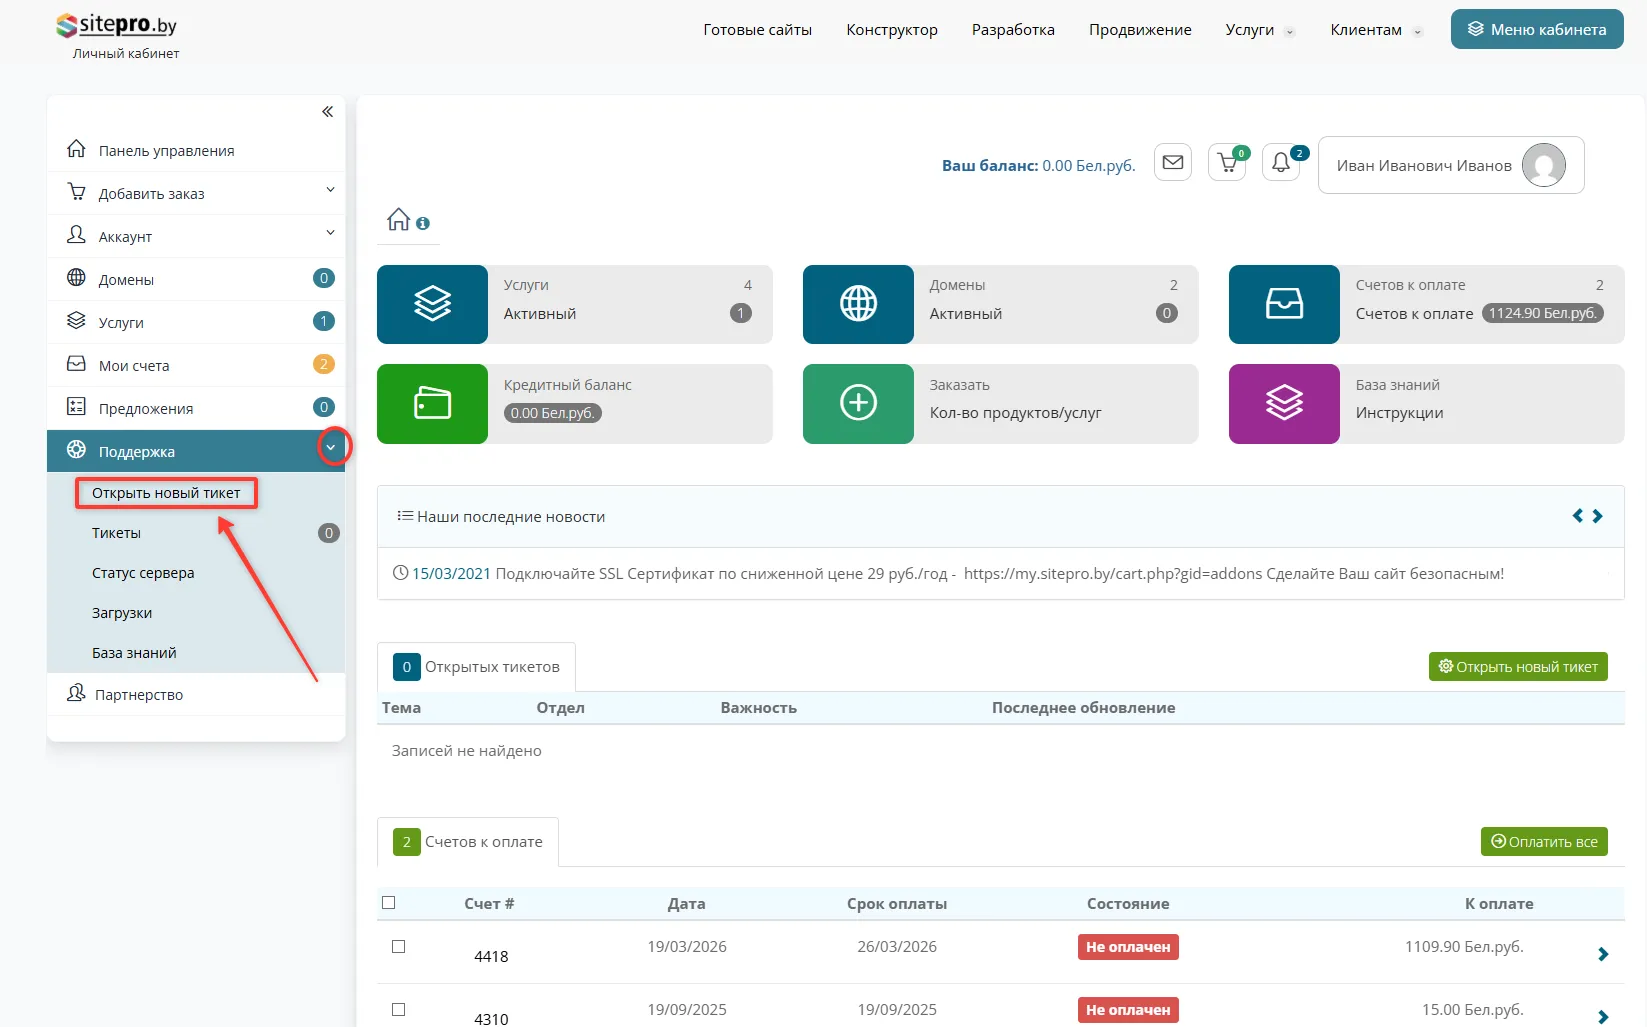The width and height of the screenshot is (1647, 1027).
Task: Open the SSL news date link 15/03/2021
Action: click(x=451, y=574)
